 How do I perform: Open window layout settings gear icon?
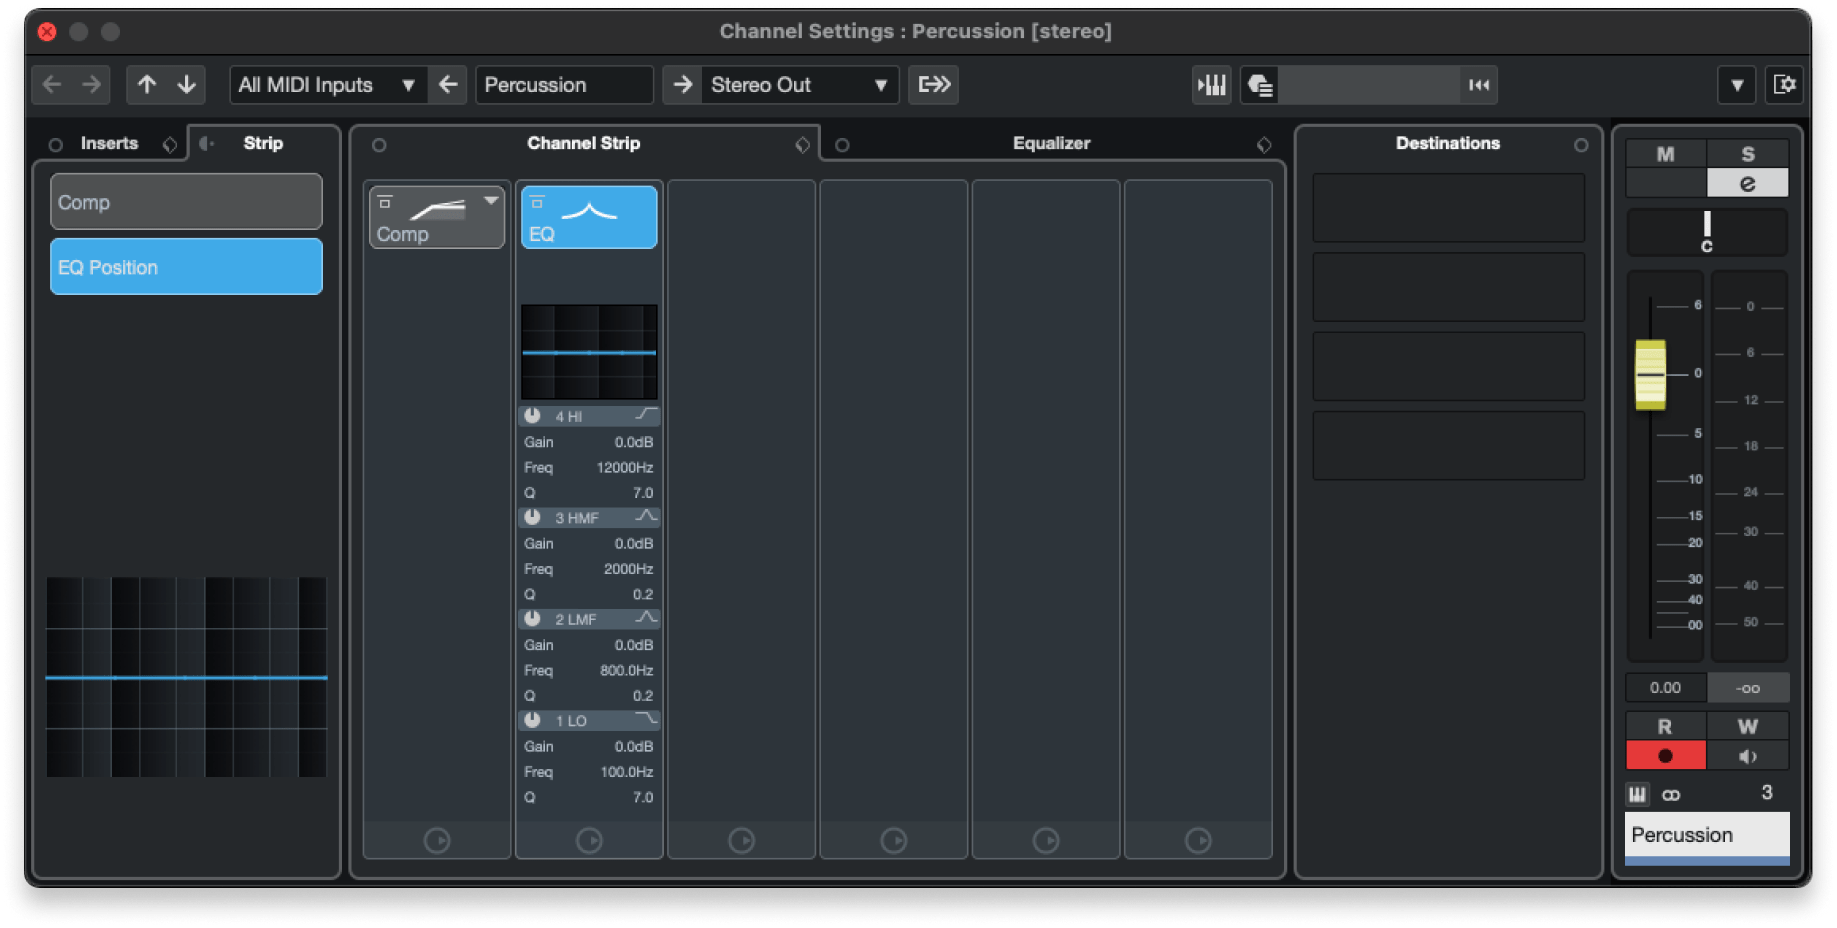point(1784,85)
